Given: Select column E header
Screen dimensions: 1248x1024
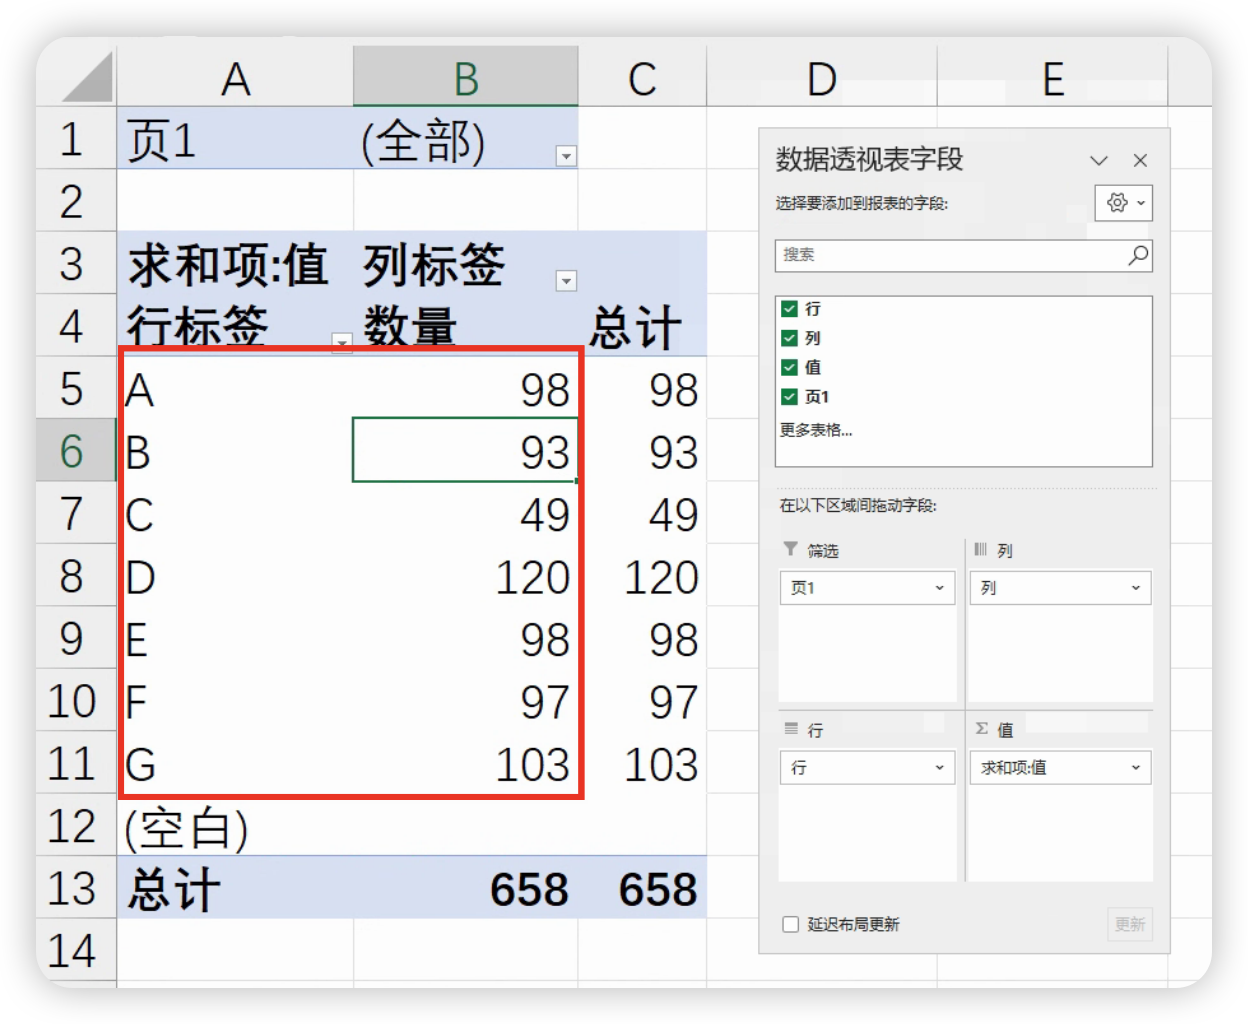Looking at the screenshot, I should (1052, 77).
